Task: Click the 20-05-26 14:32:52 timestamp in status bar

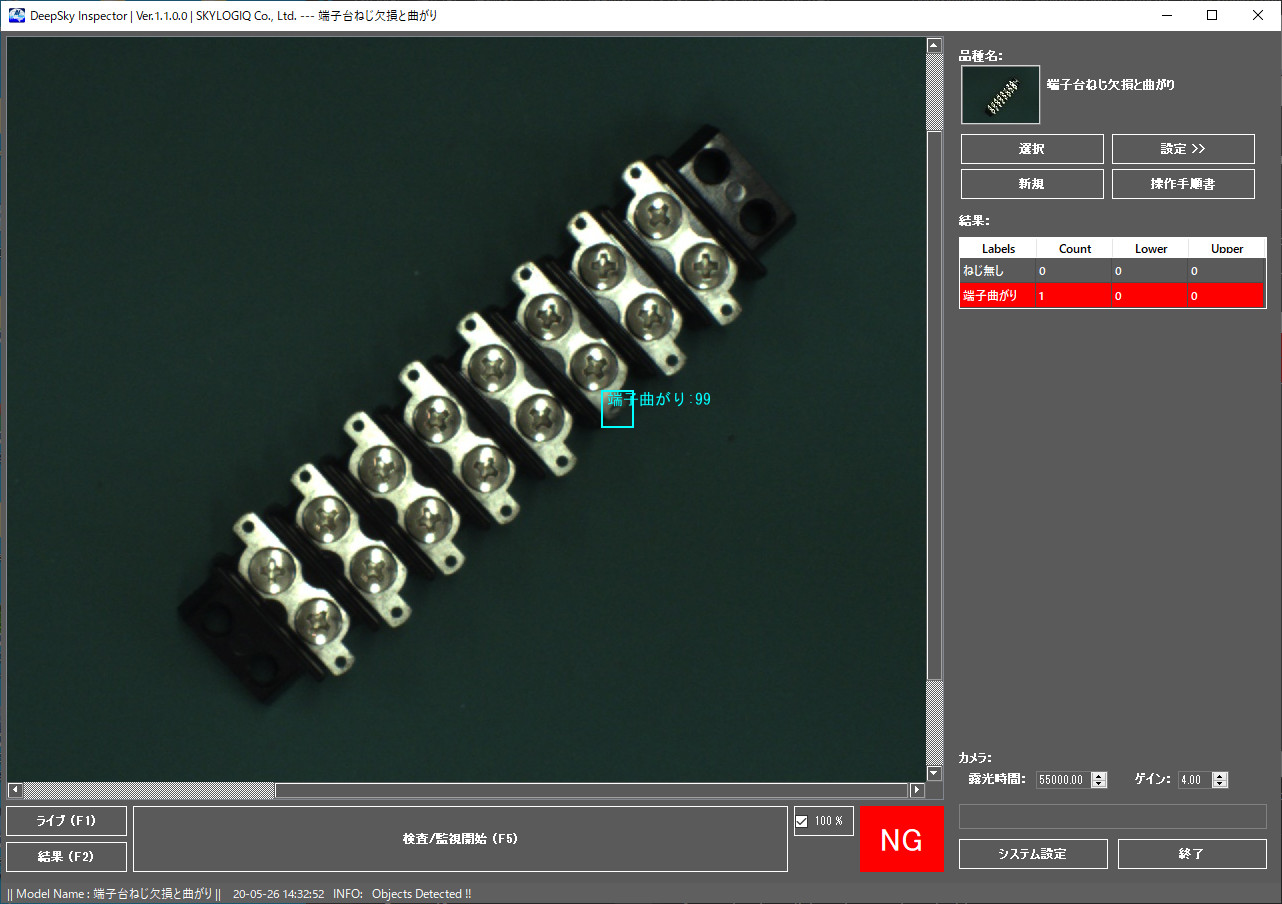Action: point(278,894)
